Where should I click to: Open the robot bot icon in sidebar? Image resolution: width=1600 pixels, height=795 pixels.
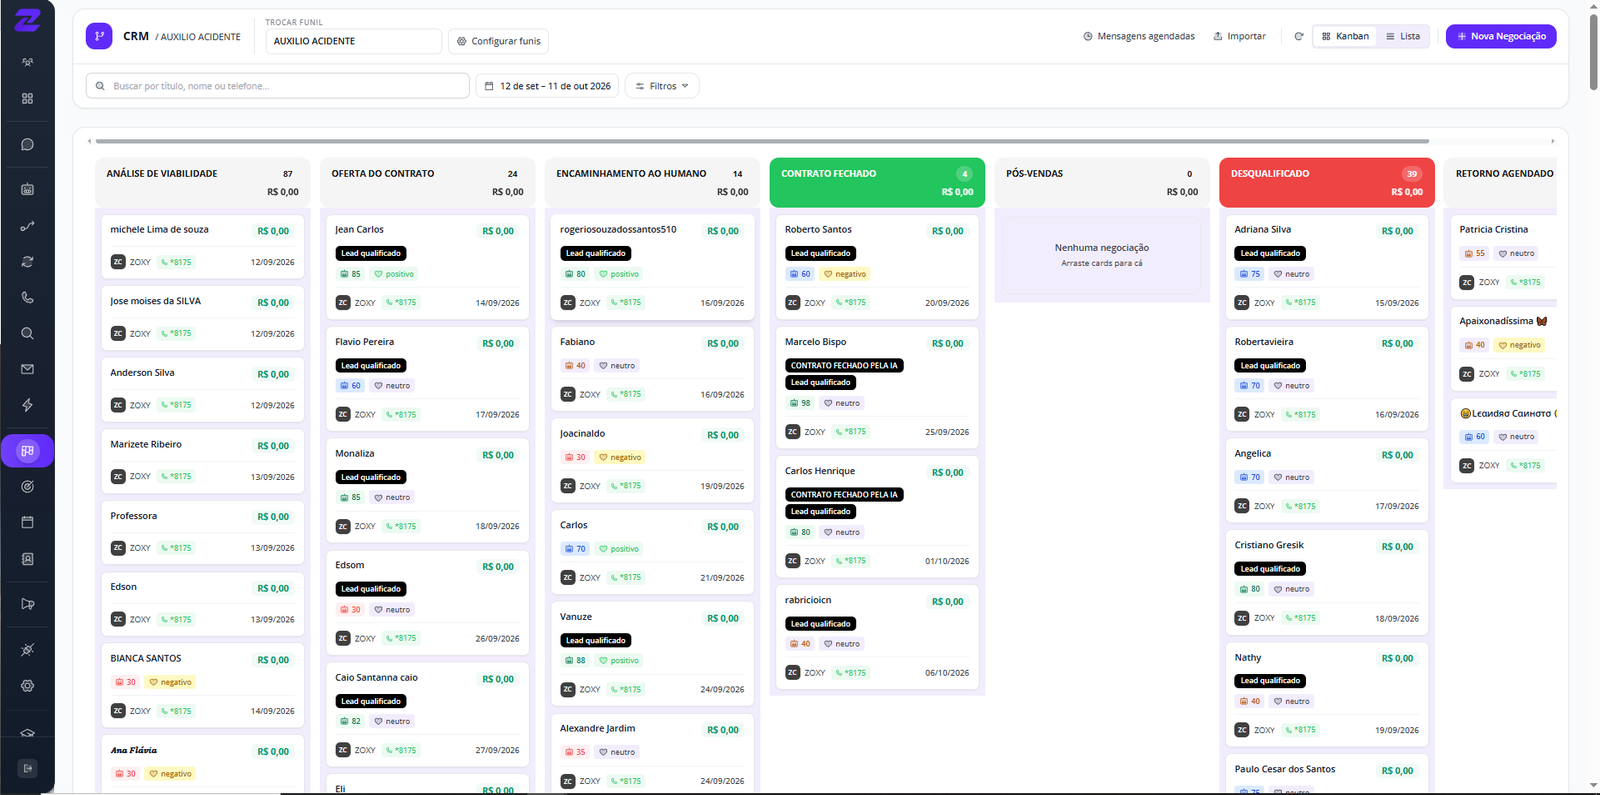pos(27,189)
